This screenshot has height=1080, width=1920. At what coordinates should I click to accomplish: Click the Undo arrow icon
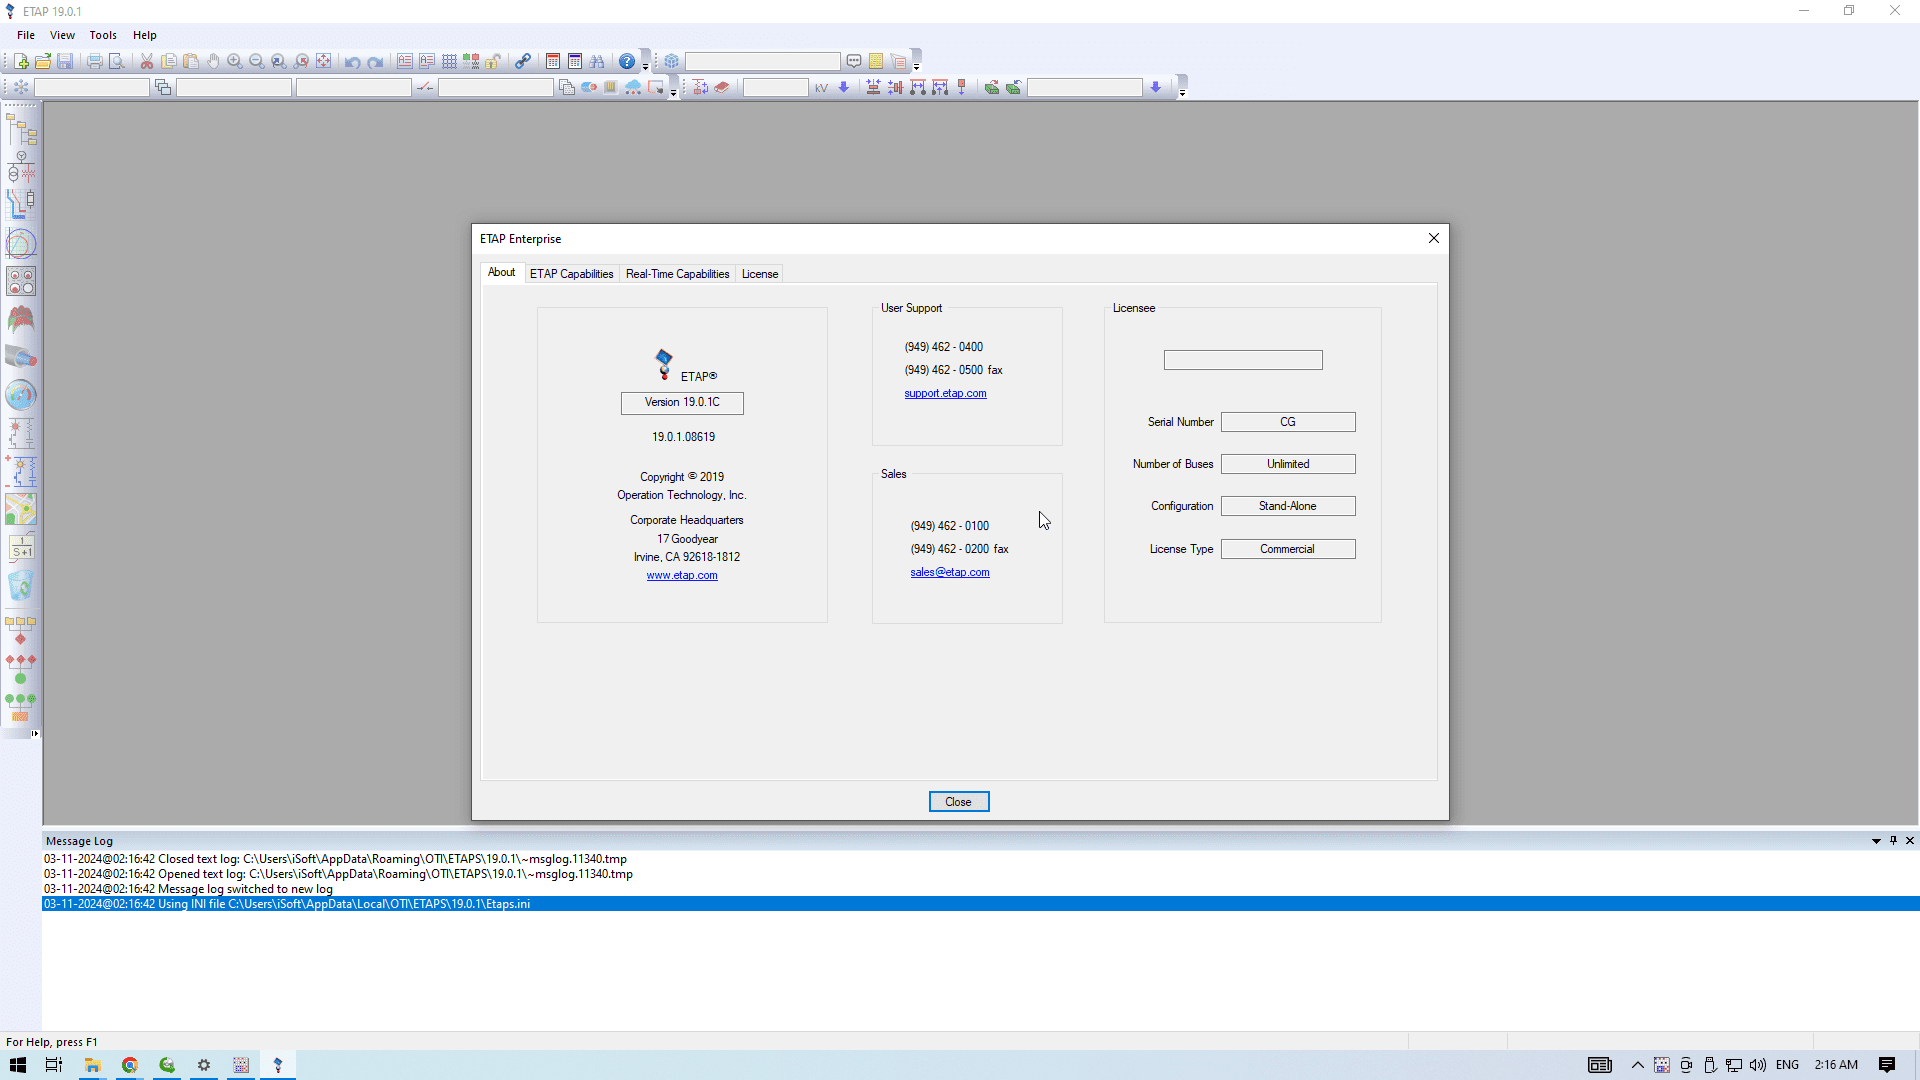[353, 62]
